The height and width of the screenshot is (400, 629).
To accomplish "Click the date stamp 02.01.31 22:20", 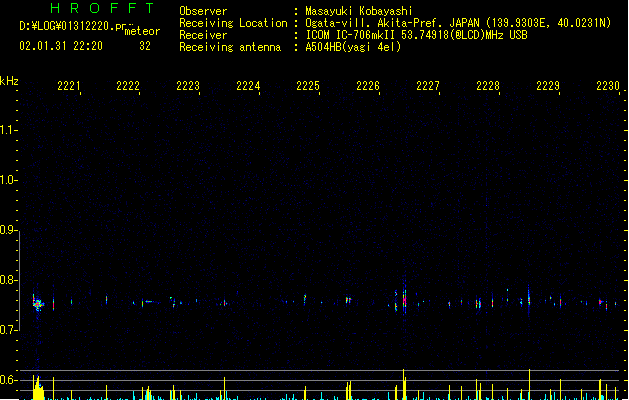I will [61, 46].
